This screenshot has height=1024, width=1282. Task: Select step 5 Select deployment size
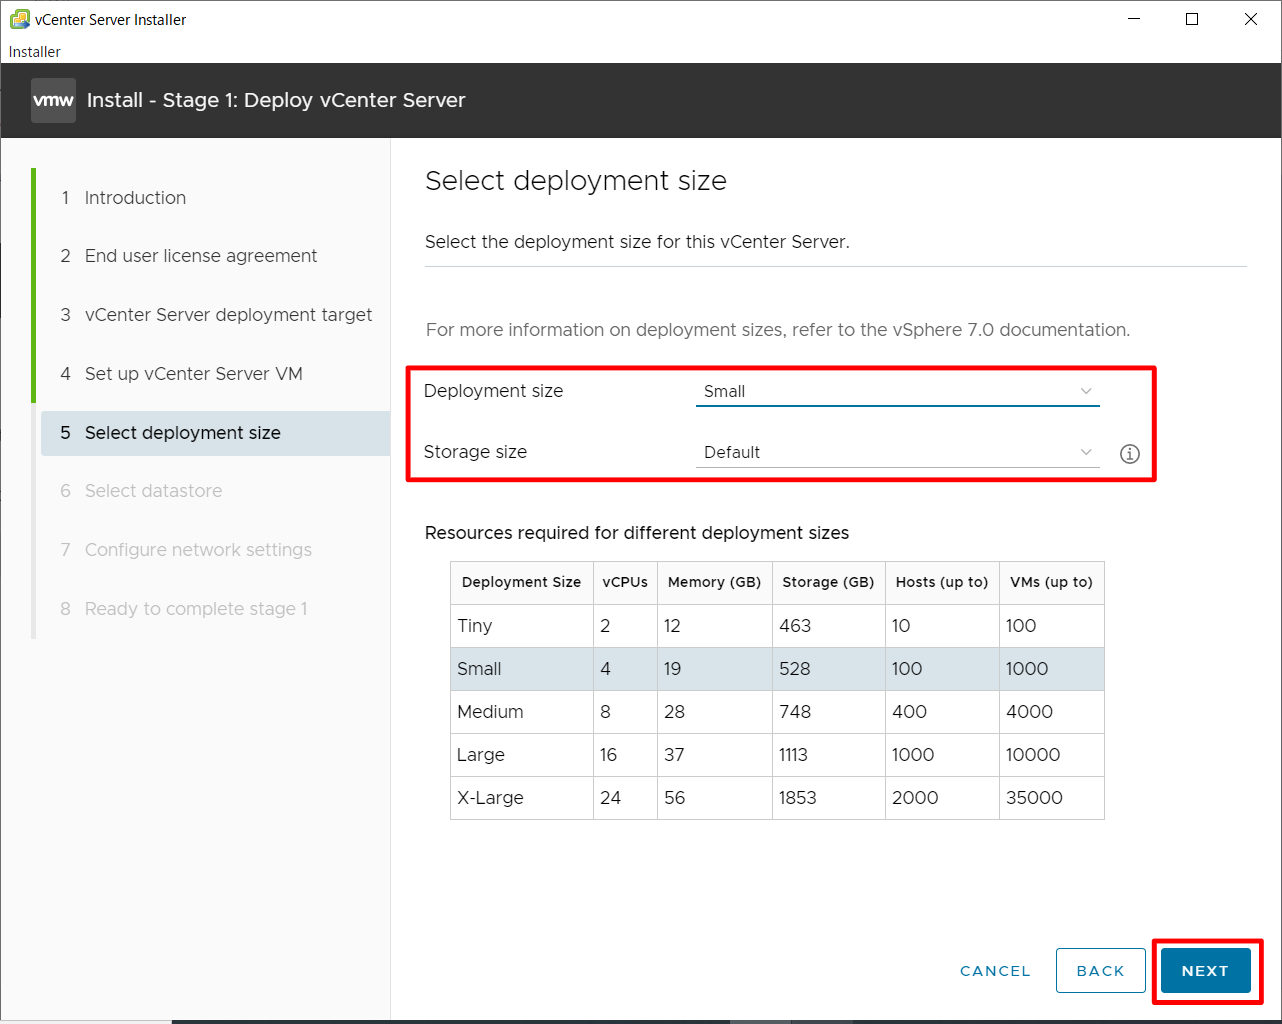[215, 433]
